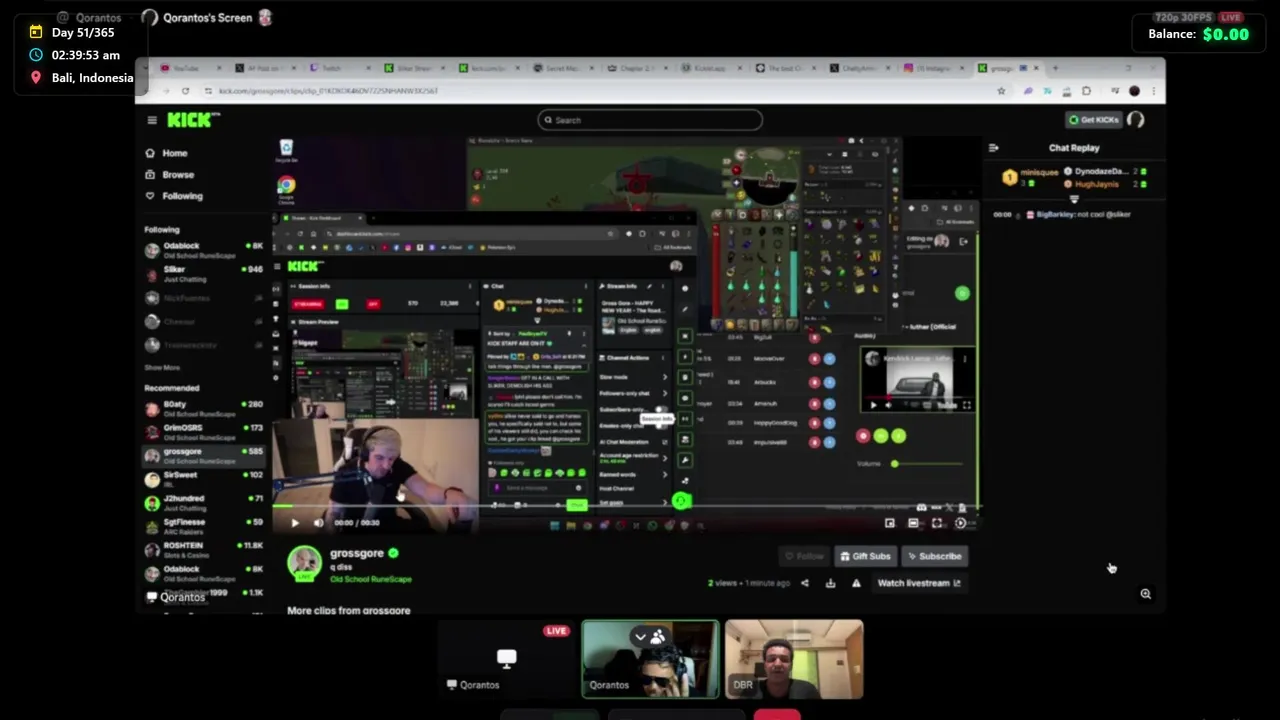Screen dimensions: 1280x720
Task: Collapse the Chat Replay panel
Action: pos(993,148)
